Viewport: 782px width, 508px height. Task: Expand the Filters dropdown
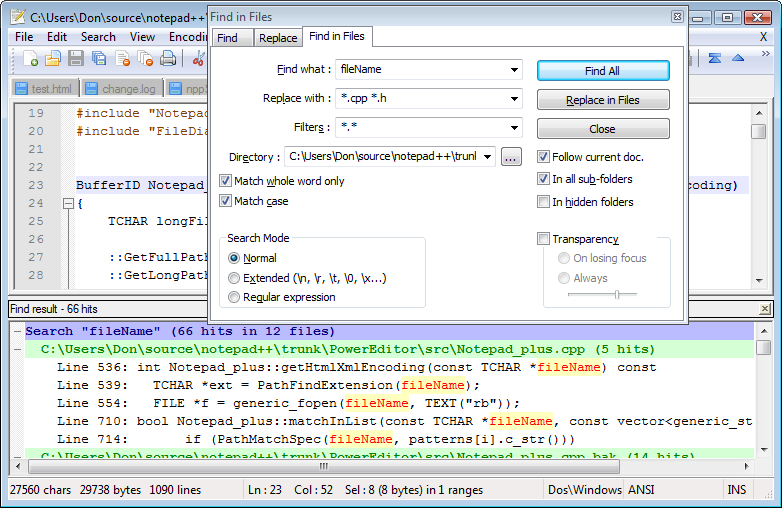pos(514,128)
